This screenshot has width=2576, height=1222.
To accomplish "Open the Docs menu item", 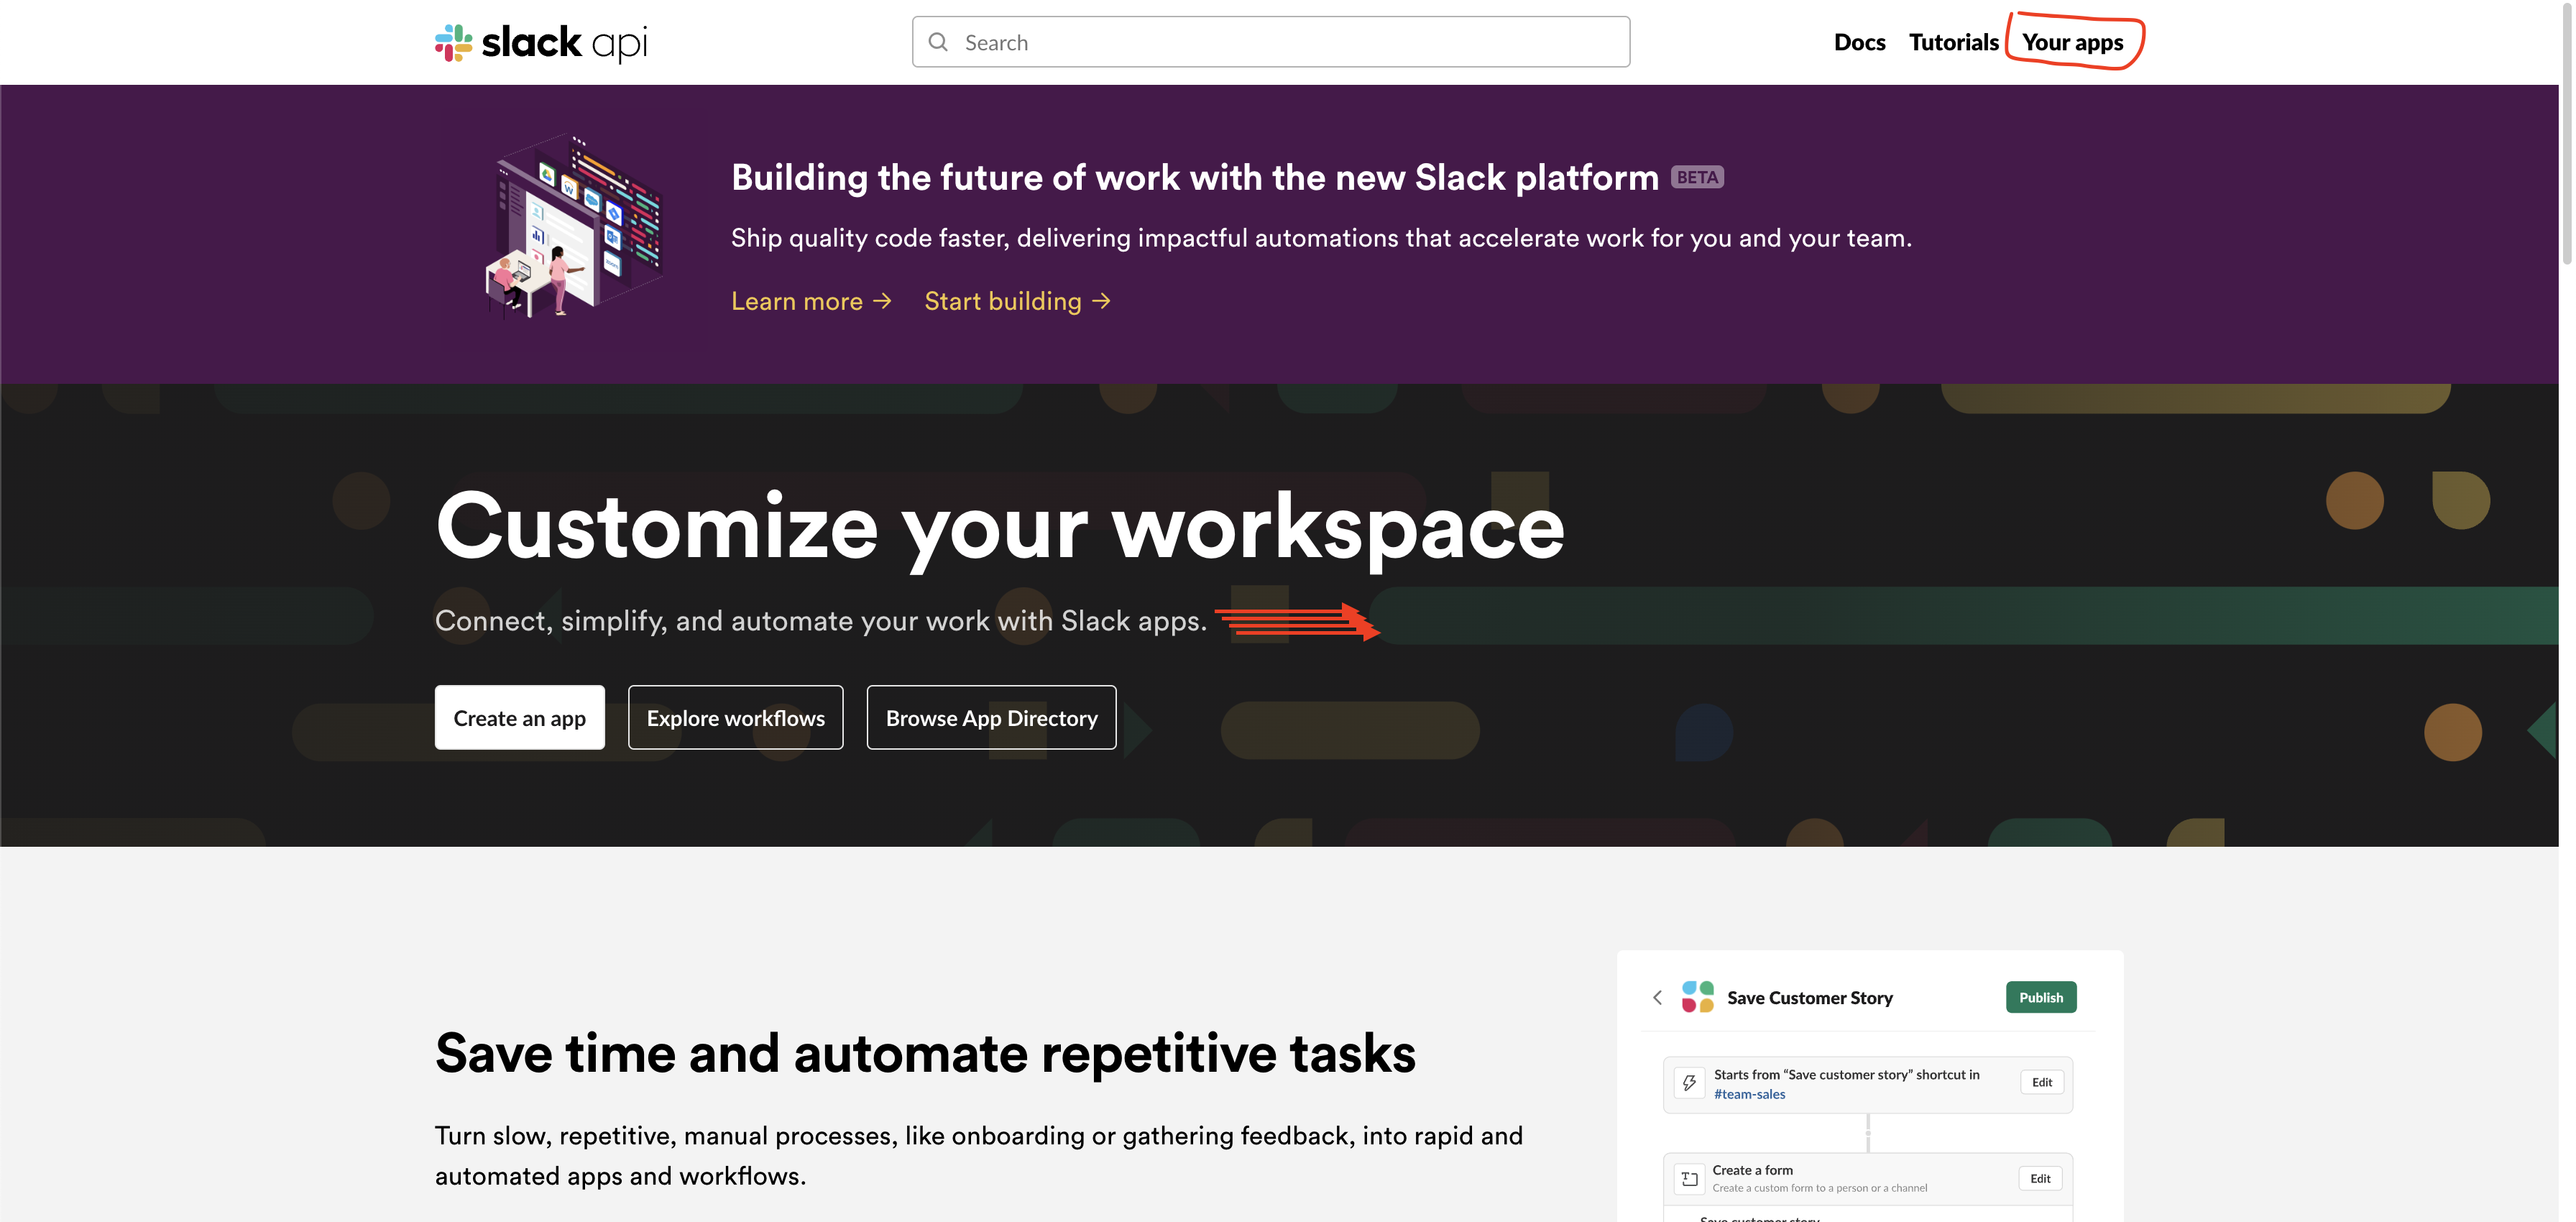I will coord(1859,42).
